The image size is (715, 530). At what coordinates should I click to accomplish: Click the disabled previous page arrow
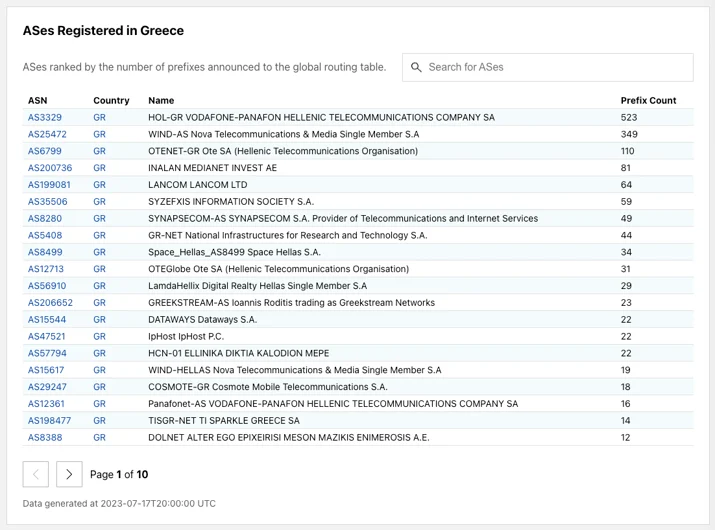pos(36,474)
